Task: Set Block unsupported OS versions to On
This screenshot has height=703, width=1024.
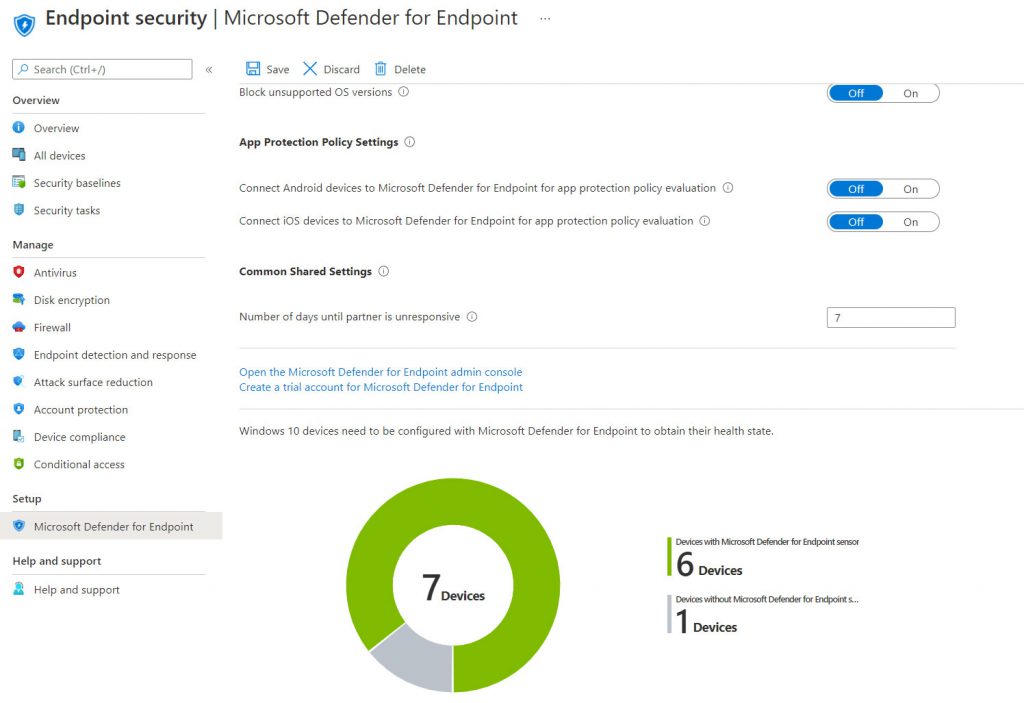Action: (910, 93)
